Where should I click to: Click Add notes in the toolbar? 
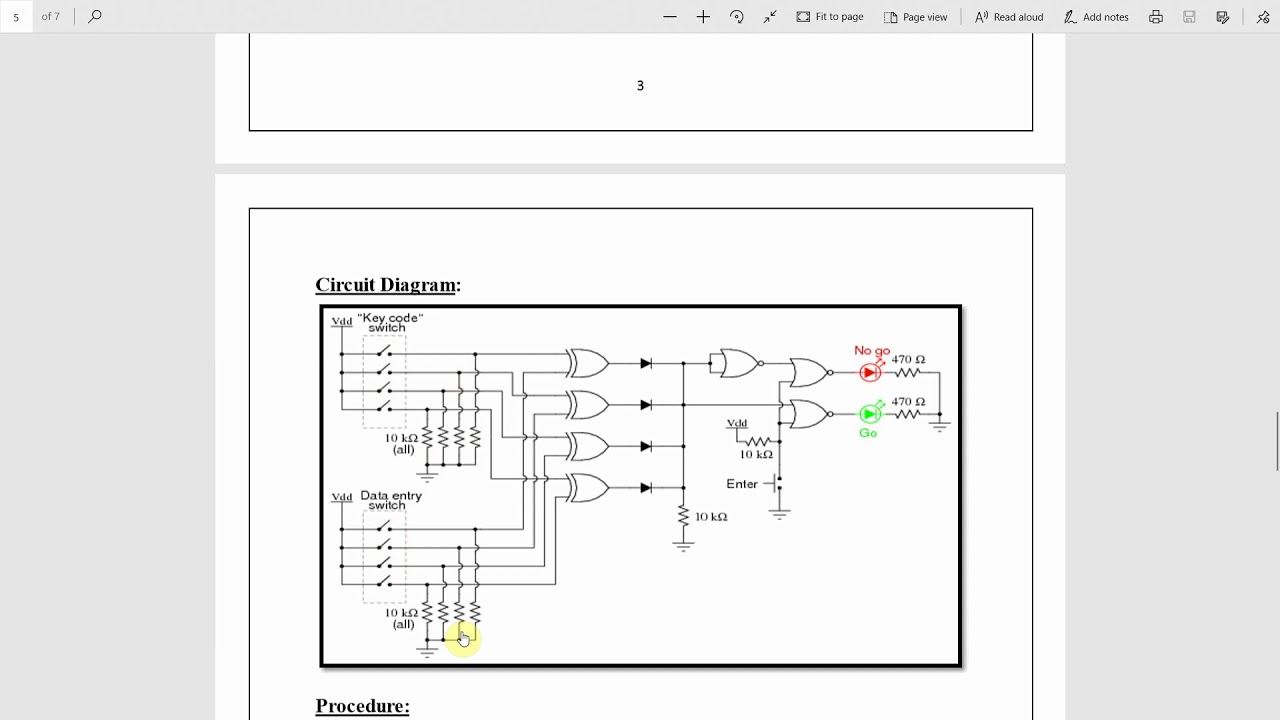(1096, 16)
